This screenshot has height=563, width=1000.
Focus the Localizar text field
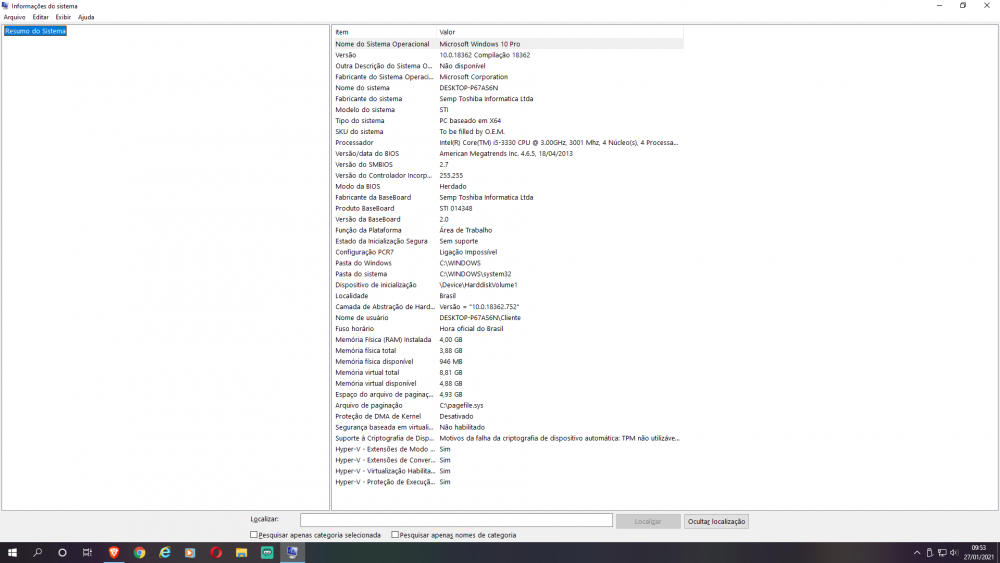[456, 520]
